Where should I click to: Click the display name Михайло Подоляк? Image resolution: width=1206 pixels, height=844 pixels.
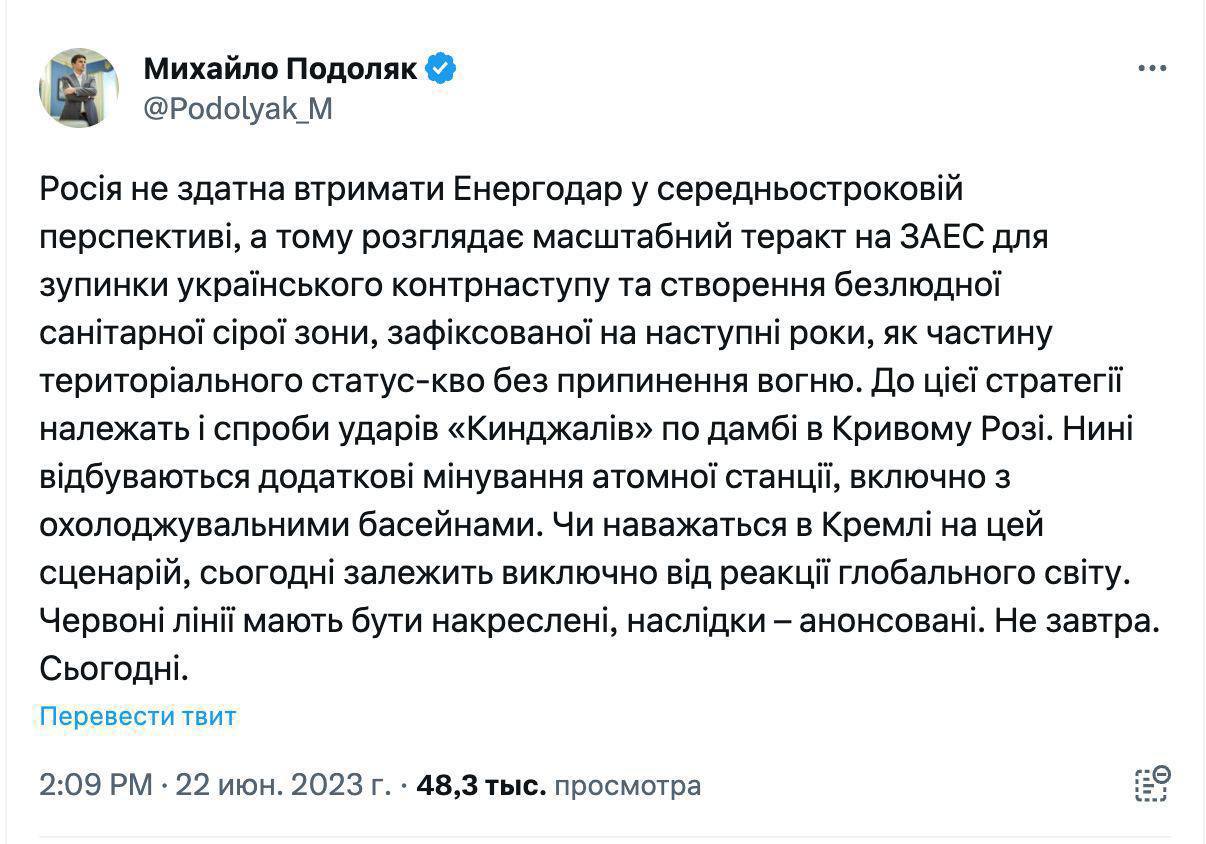280,69
